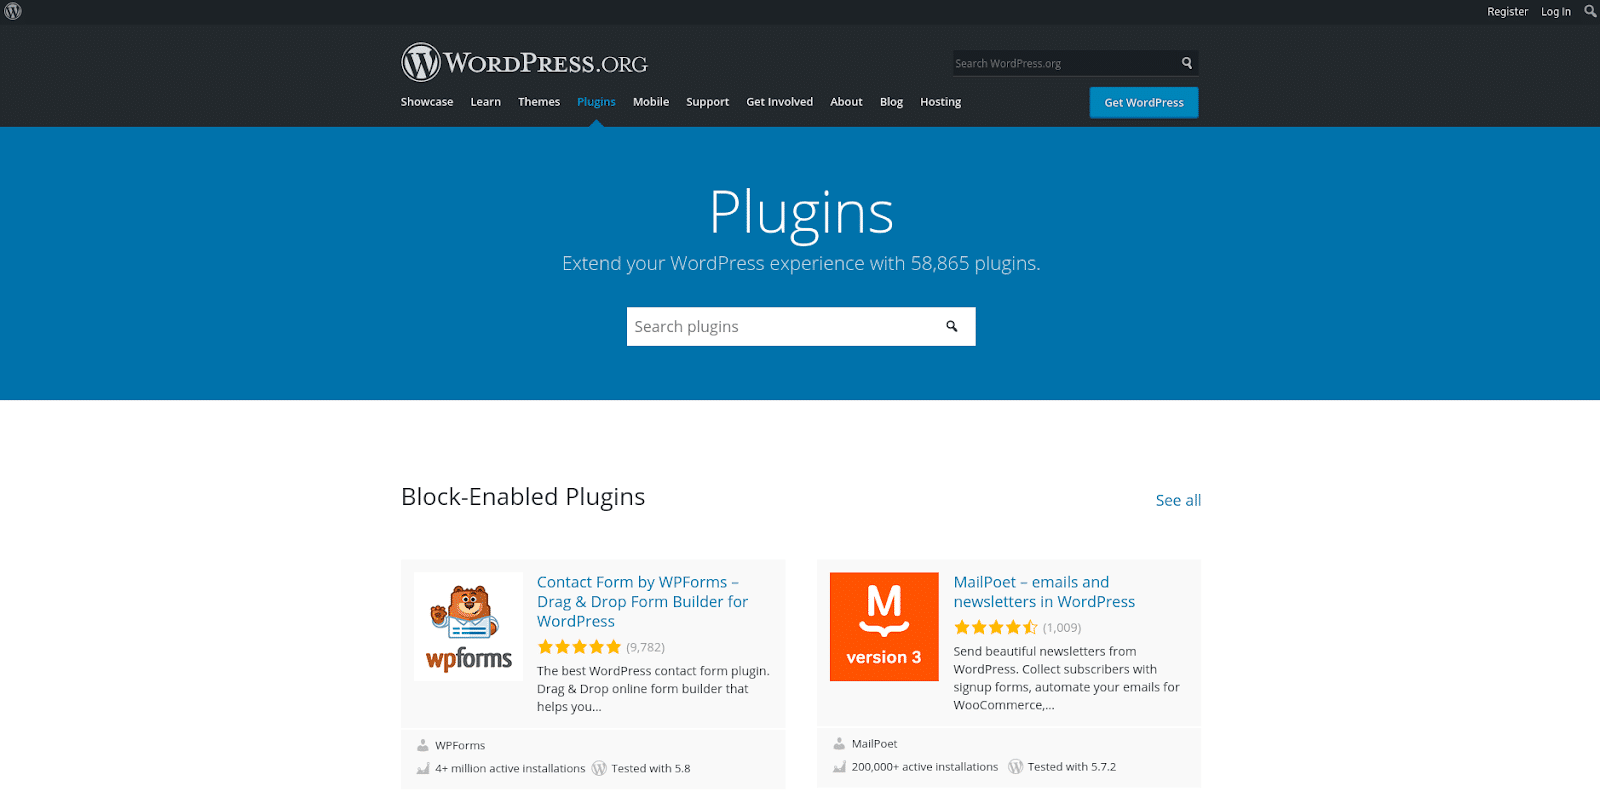Submit the WordPress.org search magnifier button

[x=1187, y=63]
